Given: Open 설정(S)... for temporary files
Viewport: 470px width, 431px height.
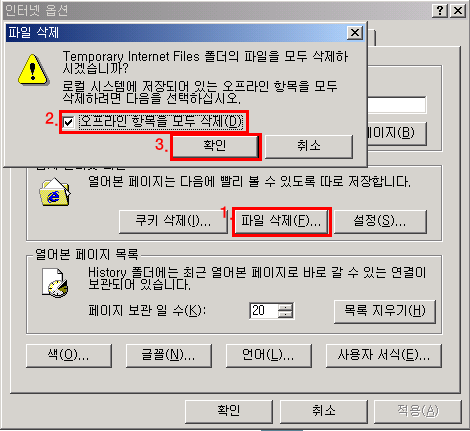Looking at the screenshot, I should point(380,221).
